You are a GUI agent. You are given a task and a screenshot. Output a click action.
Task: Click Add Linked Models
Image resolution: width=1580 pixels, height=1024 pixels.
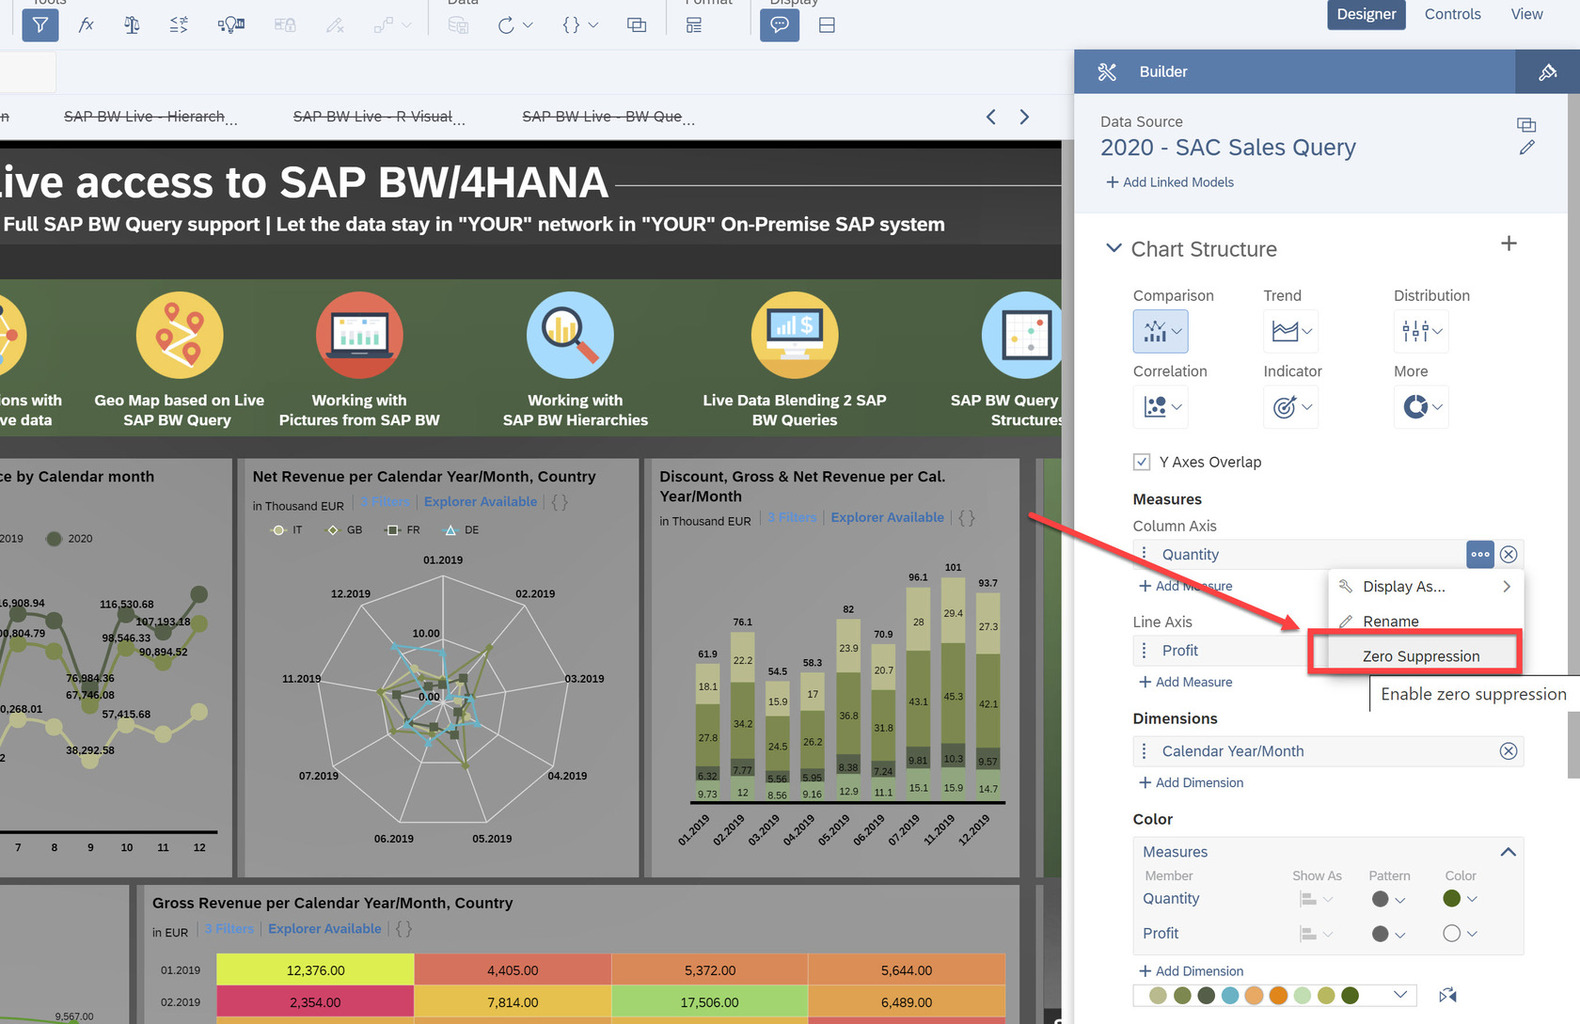coord(1169,182)
